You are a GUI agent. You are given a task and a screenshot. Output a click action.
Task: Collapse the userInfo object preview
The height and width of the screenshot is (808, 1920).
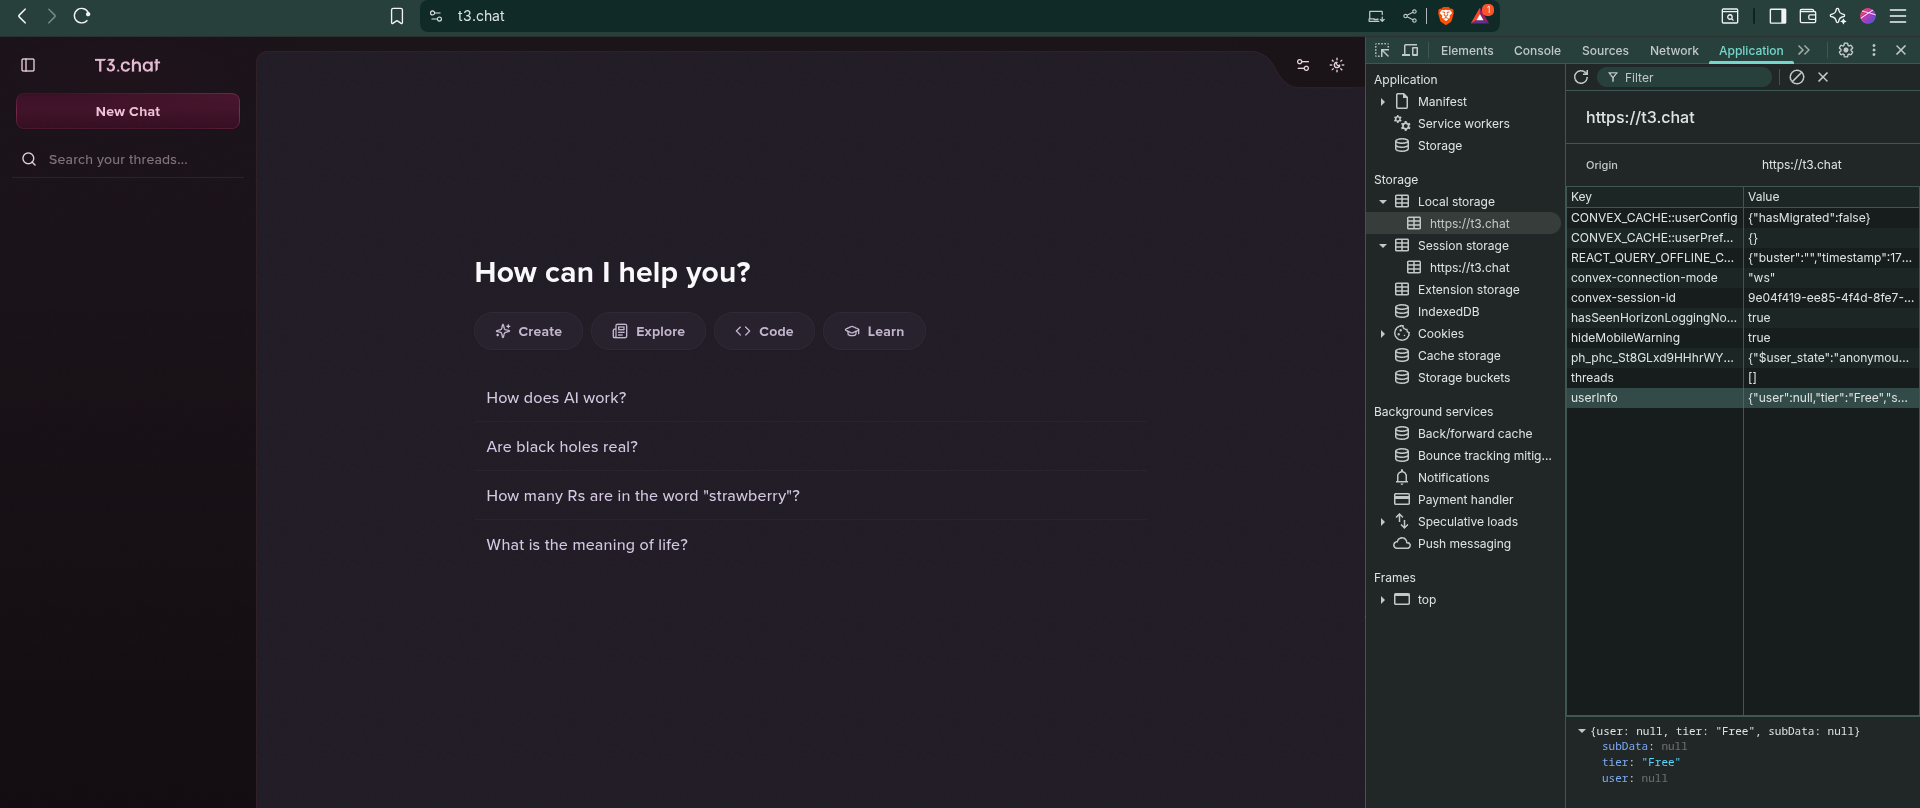tap(1582, 731)
